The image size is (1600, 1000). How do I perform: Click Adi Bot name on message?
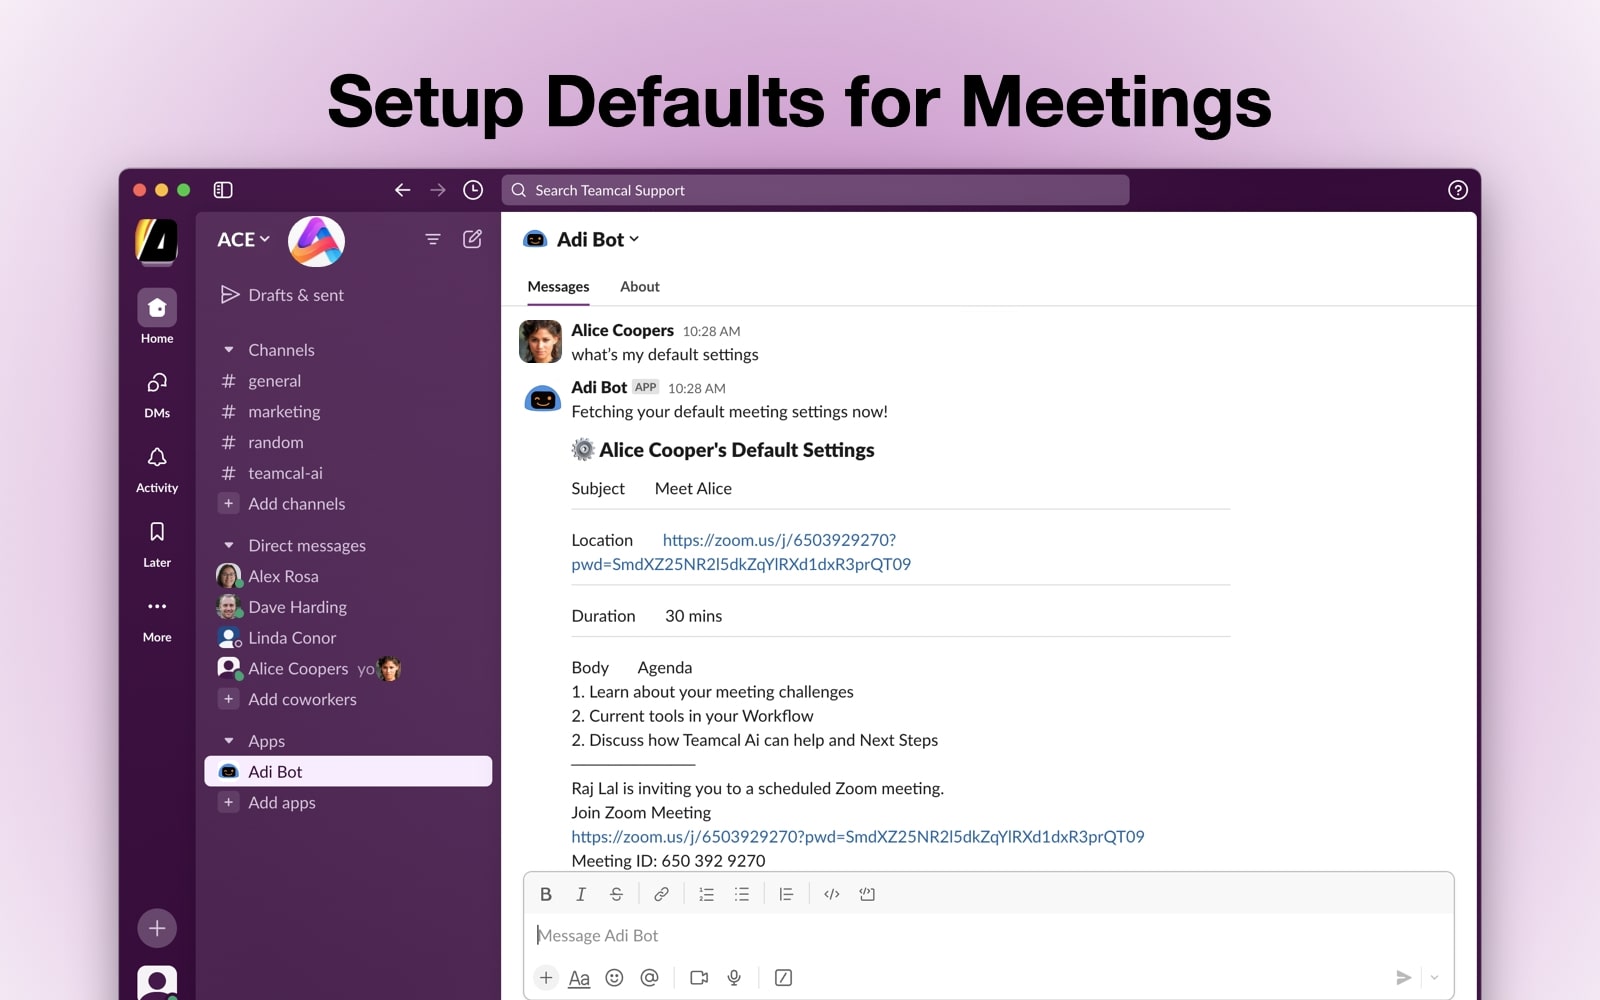click(599, 387)
